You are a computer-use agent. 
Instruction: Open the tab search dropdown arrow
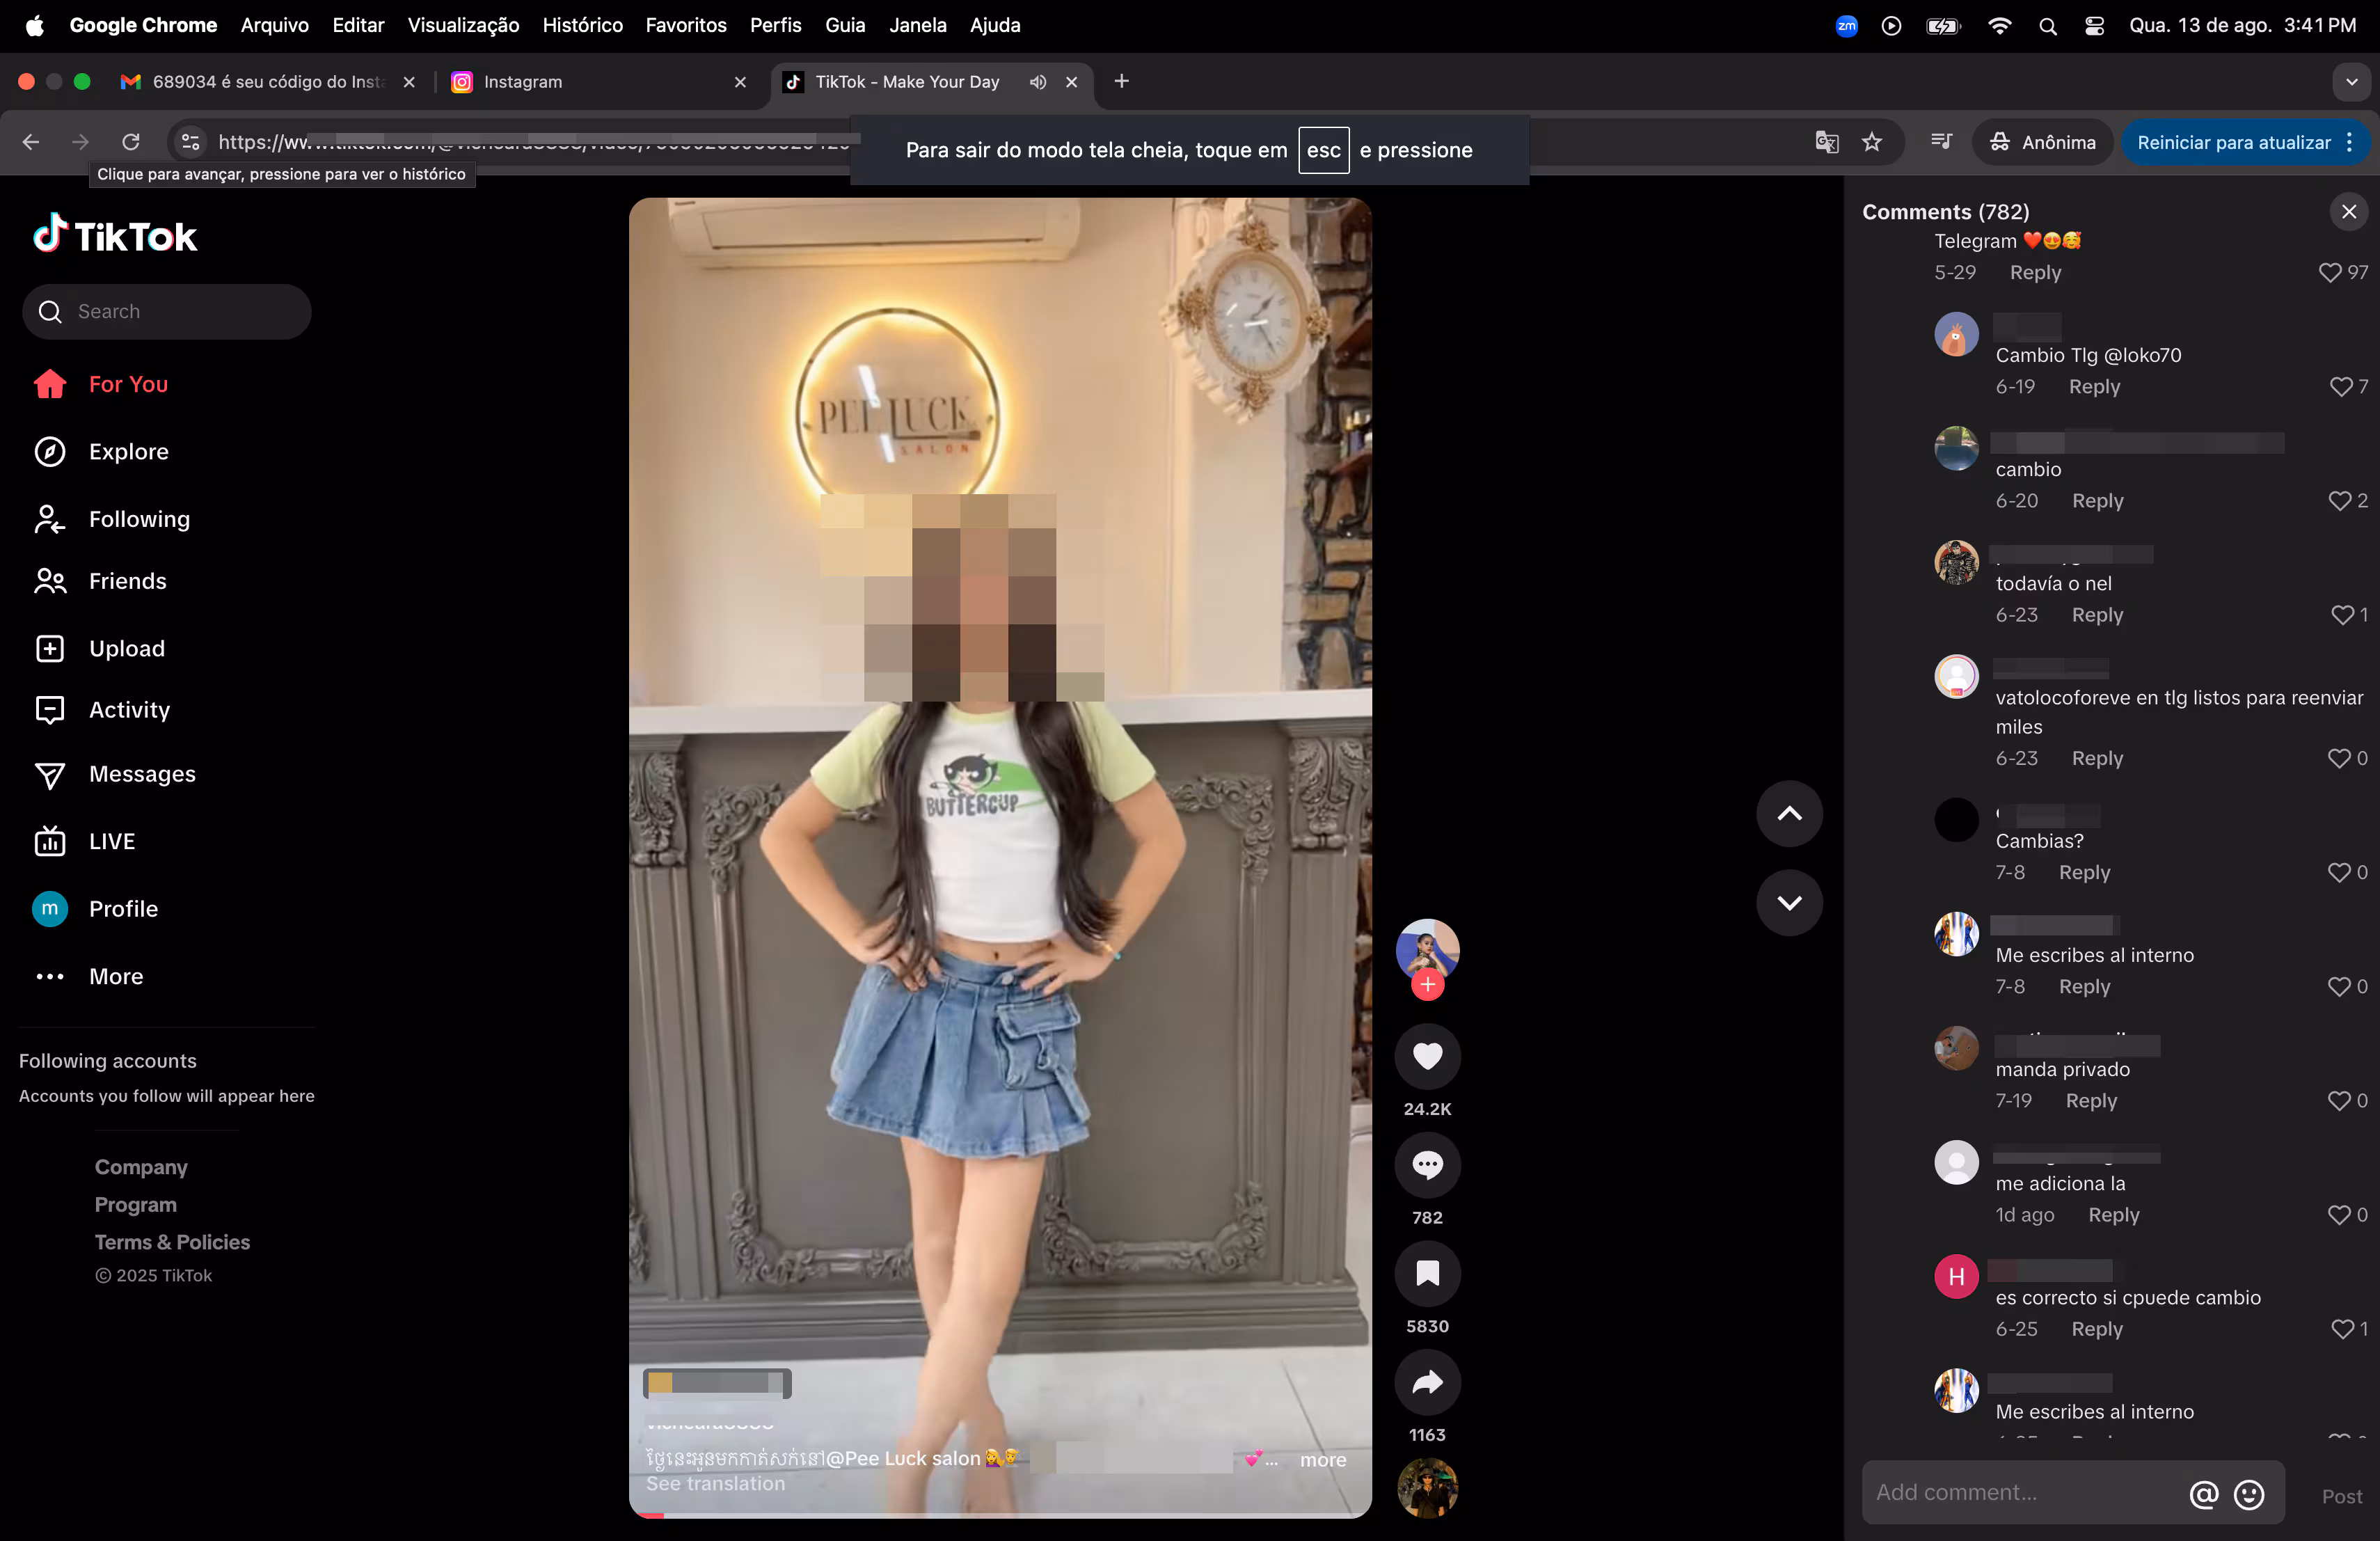pyautogui.click(x=2351, y=82)
